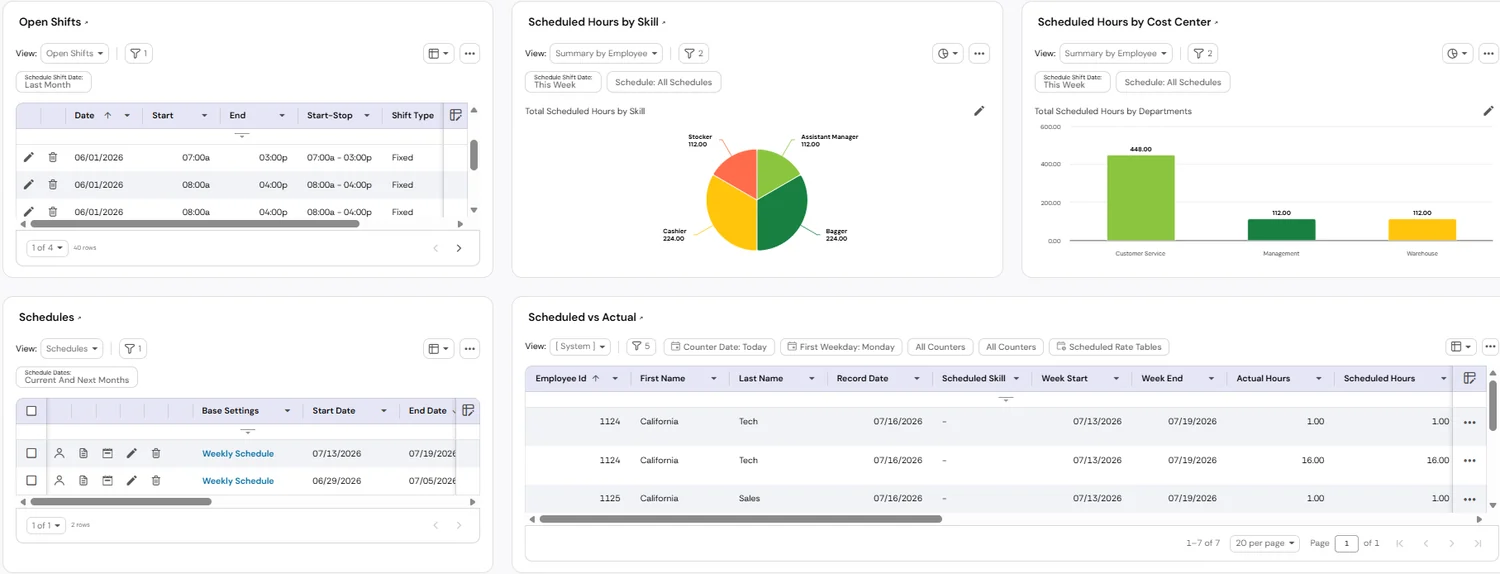Click calendar icon for 07/13/2026 schedule
Screen dimensions: 1500x574
[x=107, y=453]
